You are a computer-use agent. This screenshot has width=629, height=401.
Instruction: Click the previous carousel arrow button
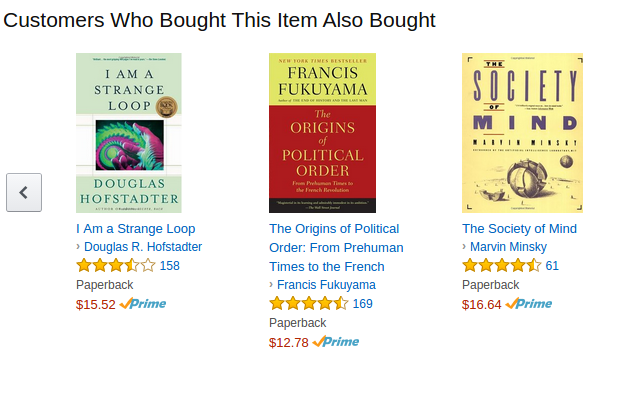[x=24, y=192]
